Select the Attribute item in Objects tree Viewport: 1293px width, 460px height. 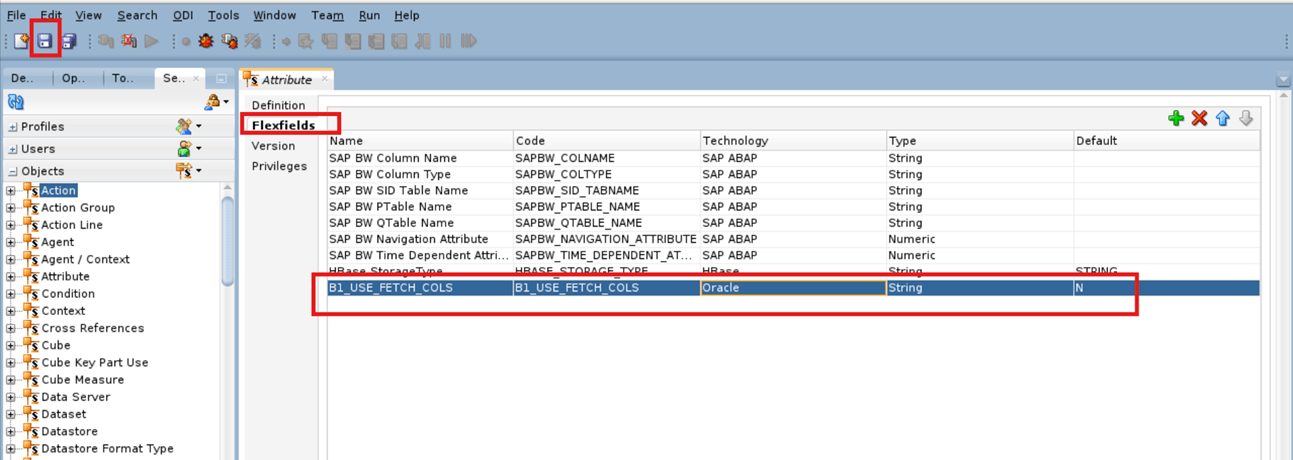tap(65, 277)
